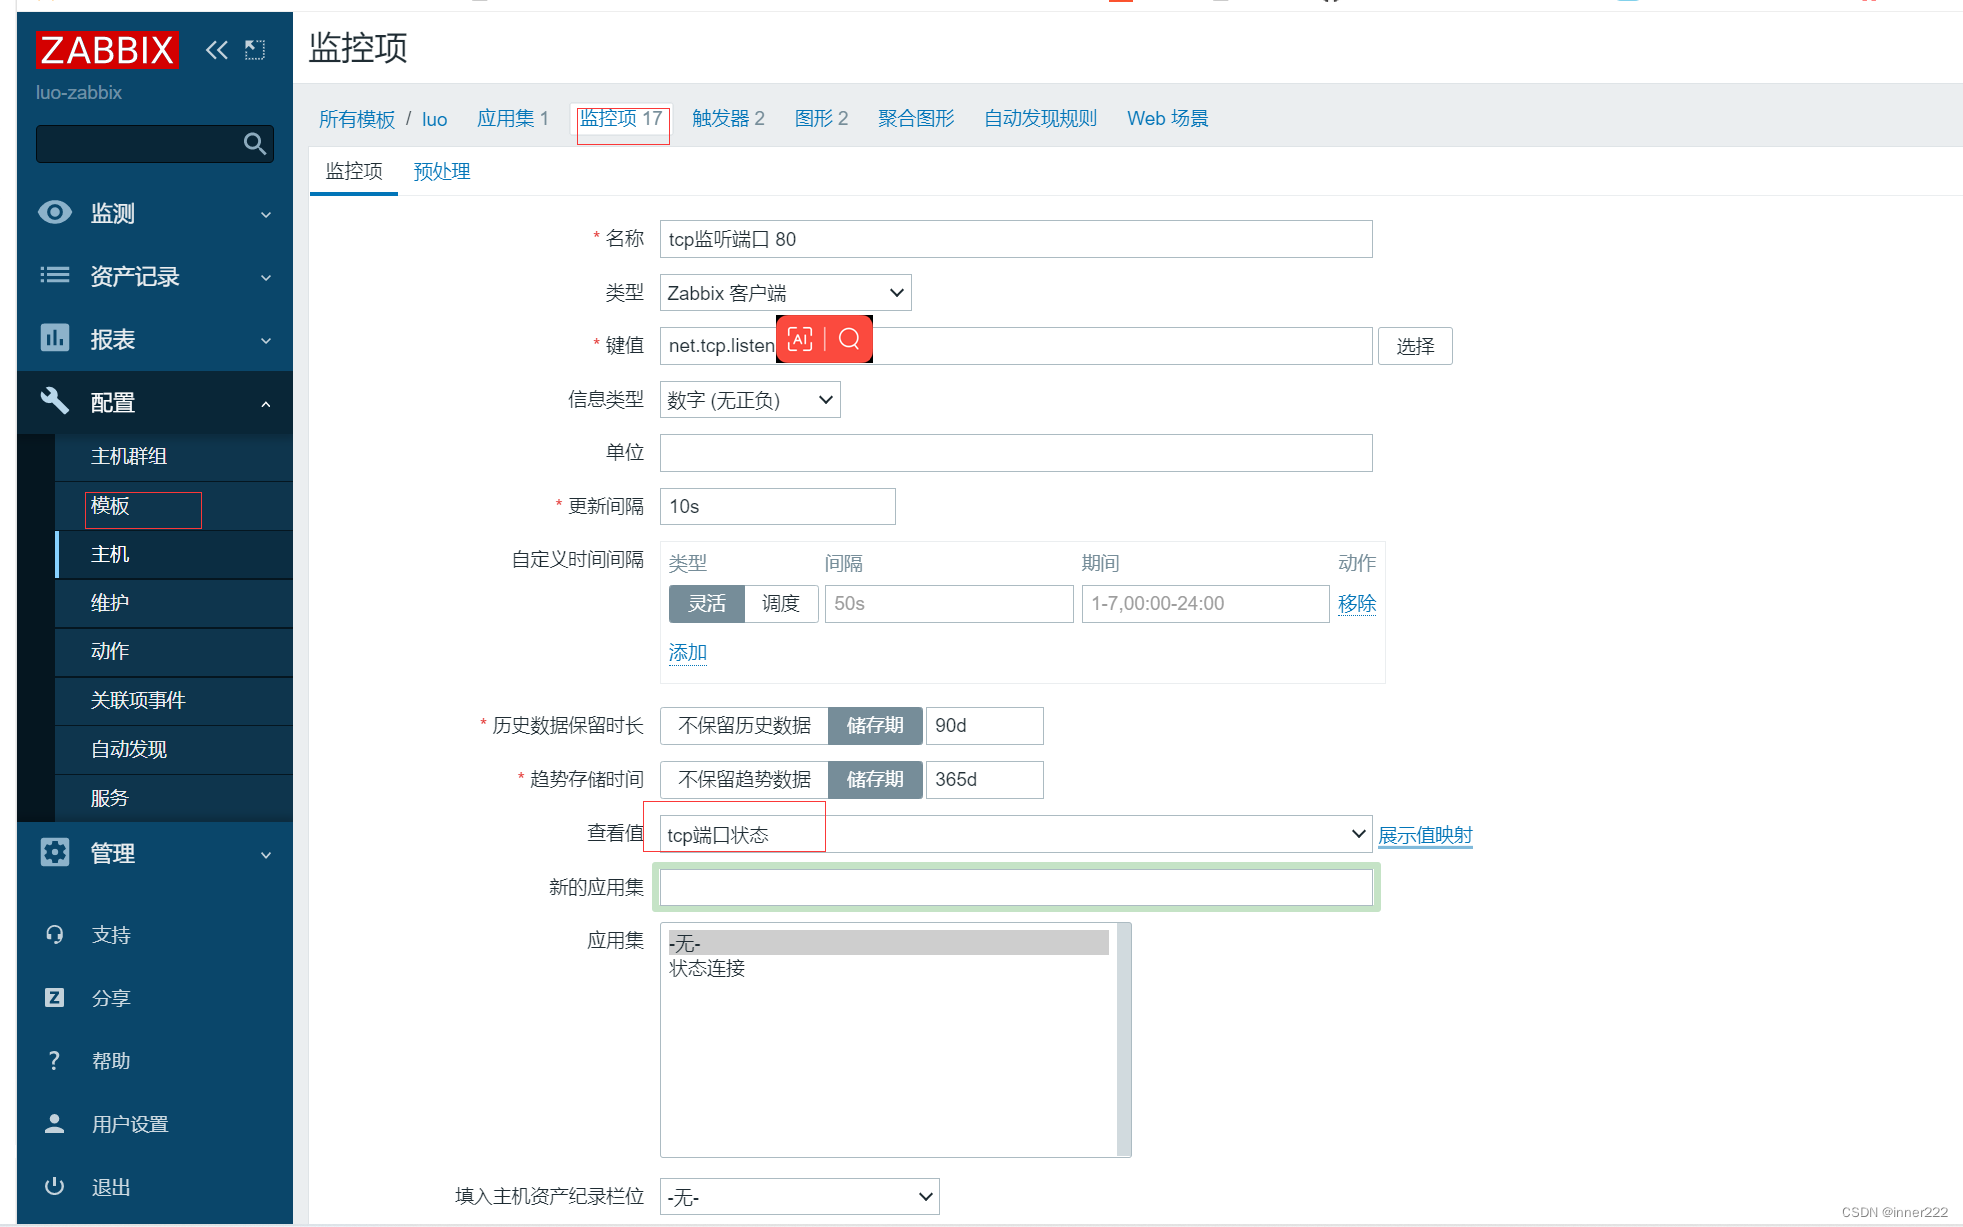Open 填入主机资产纪录栏位 dropdown

coord(799,1197)
